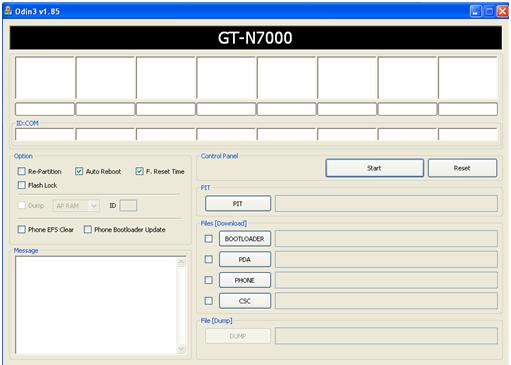Check the BOOTLOADER file checkbox
Screen dimensions: 511x365
pyautogui.click(x=209, y=239)
